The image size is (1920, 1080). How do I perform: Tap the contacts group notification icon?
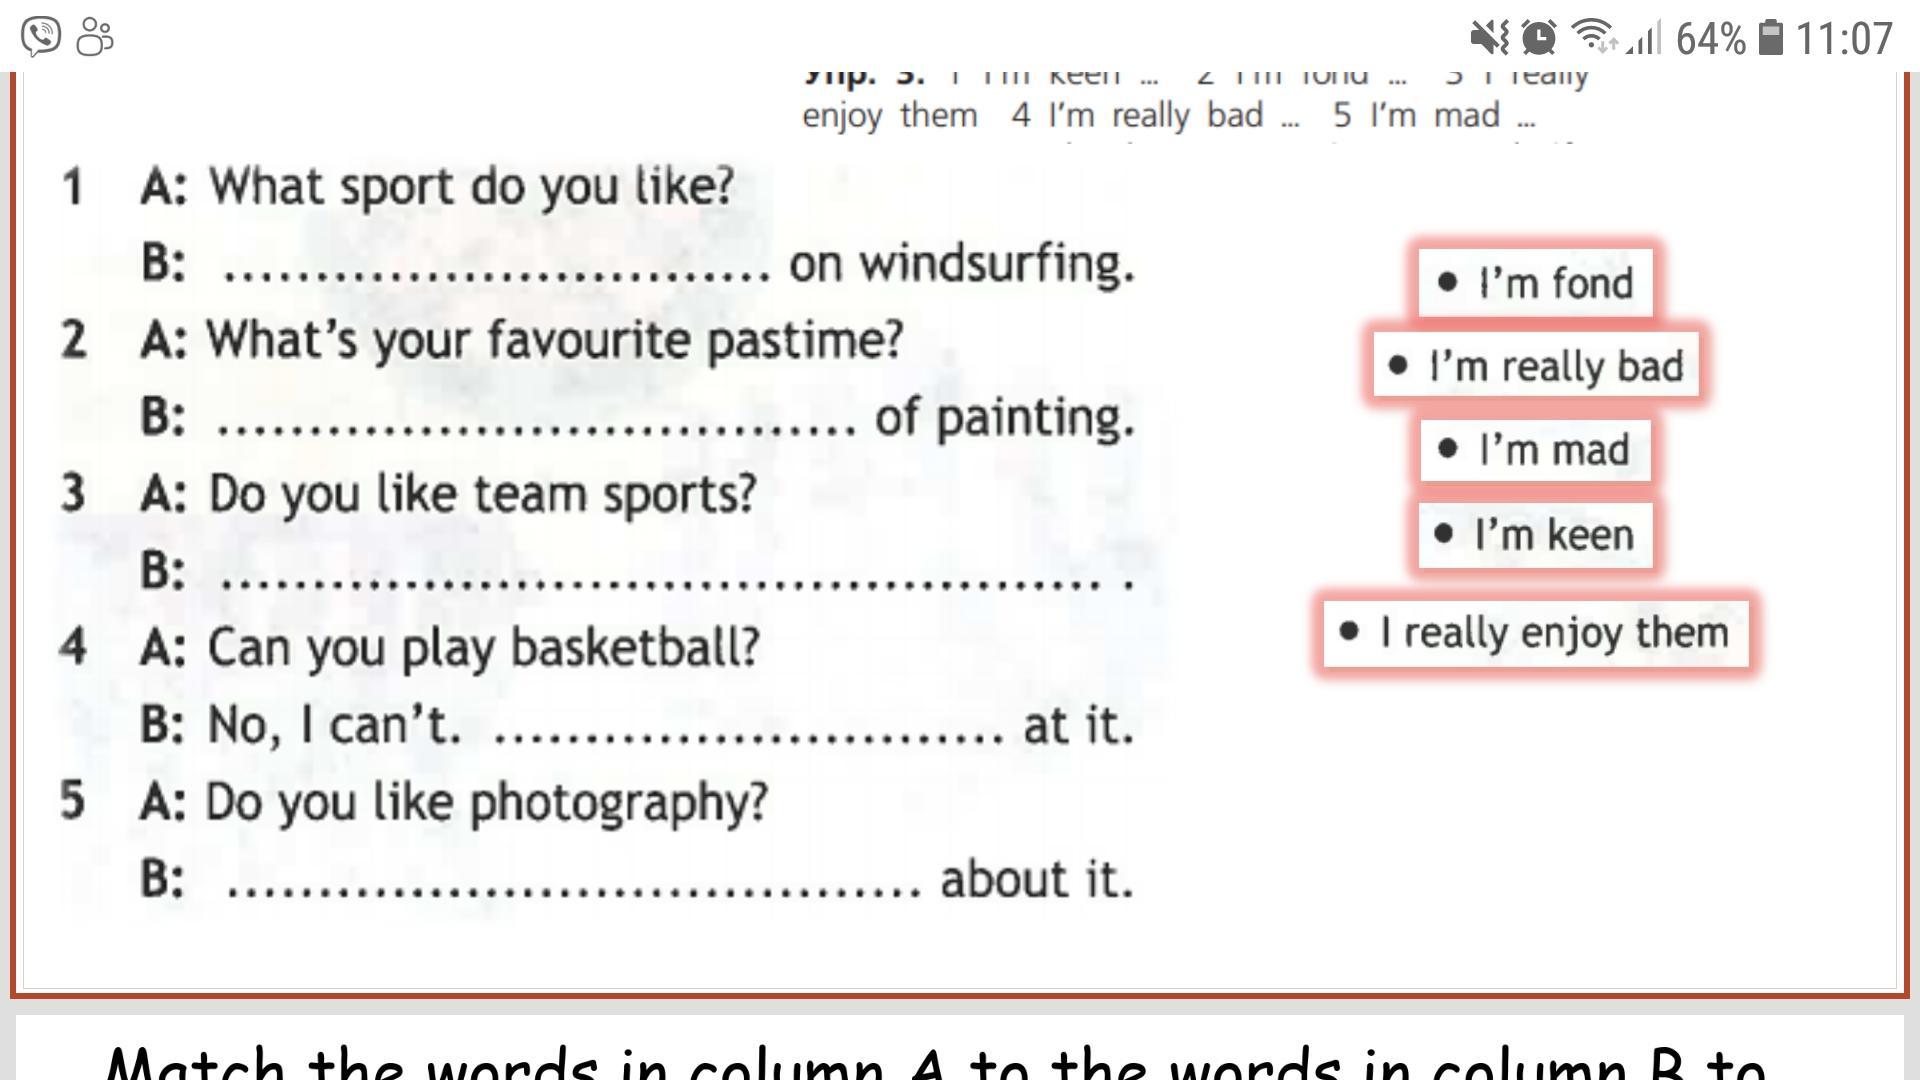pyautogui.click(x=95, y=37)
